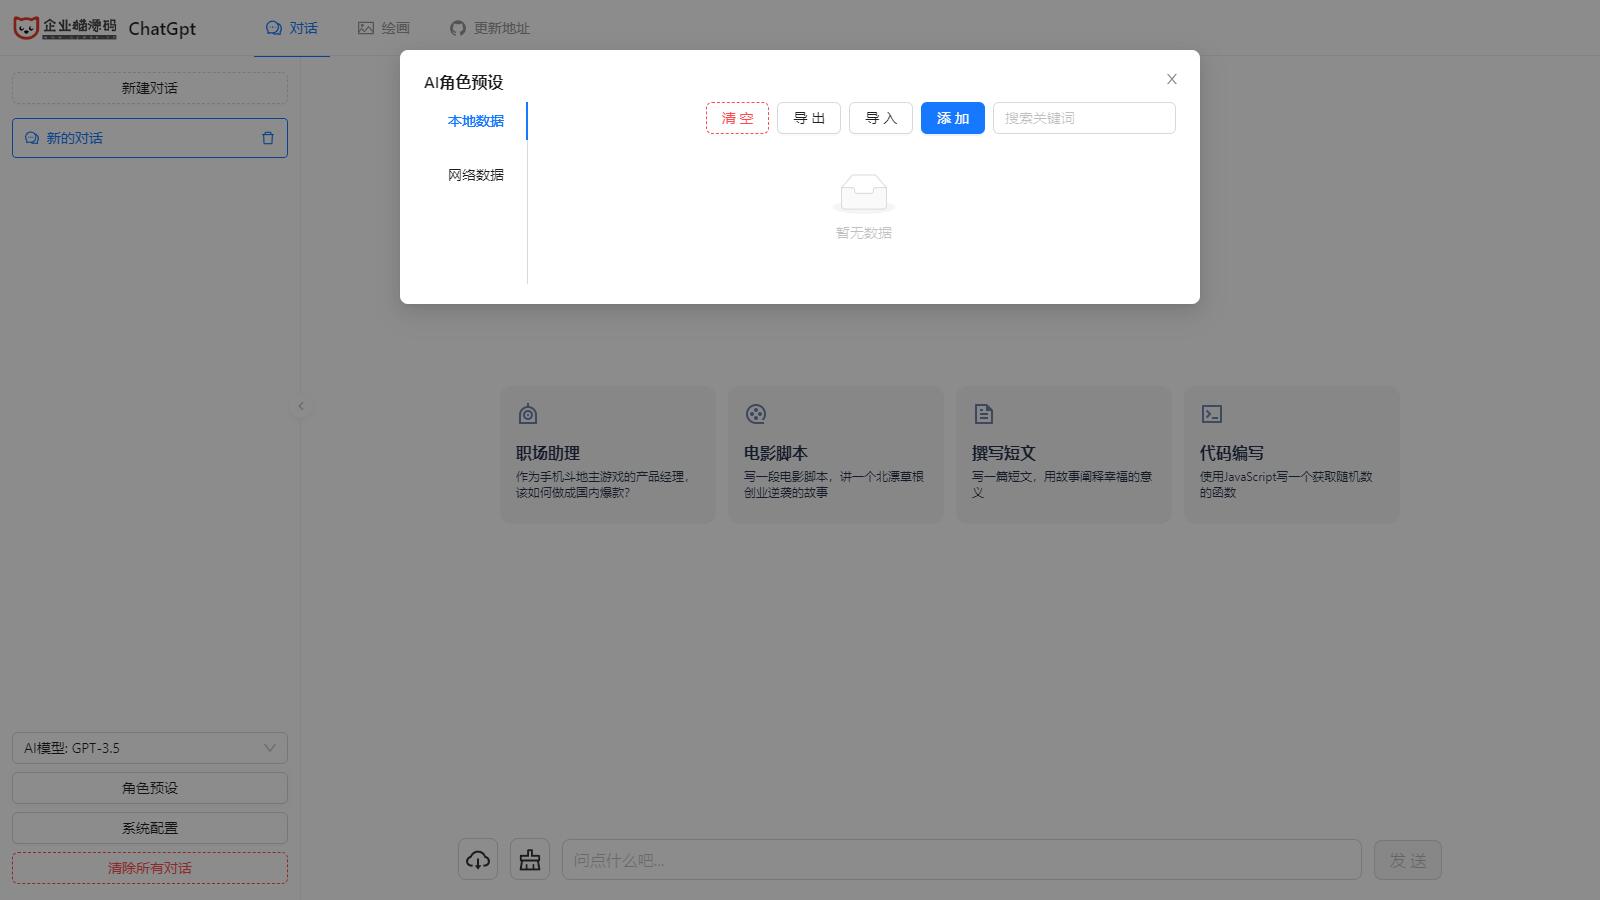
Task: Click the ChatGpt title text
Action: click(162, 29)
